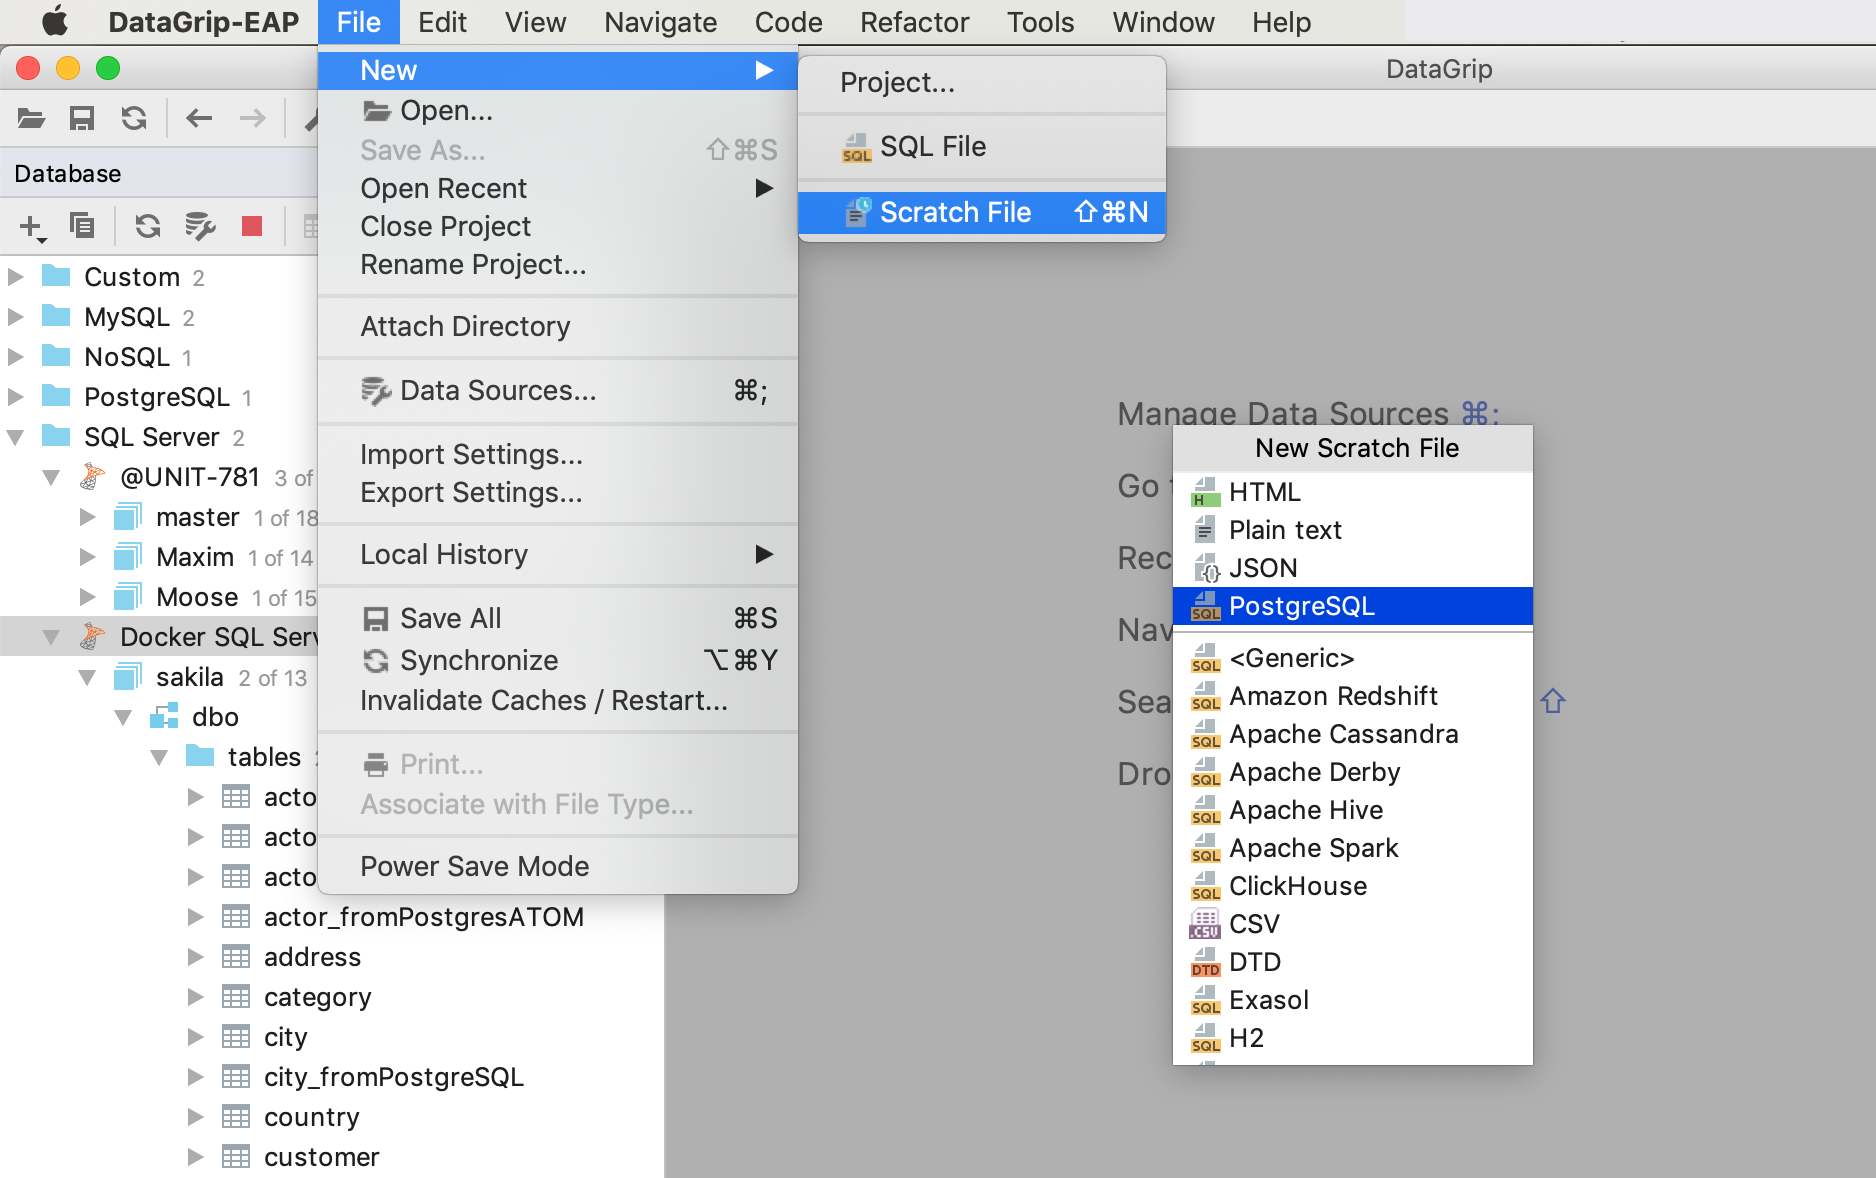Open the Navigate menu
The image size is (1876, 1178).
660,22
